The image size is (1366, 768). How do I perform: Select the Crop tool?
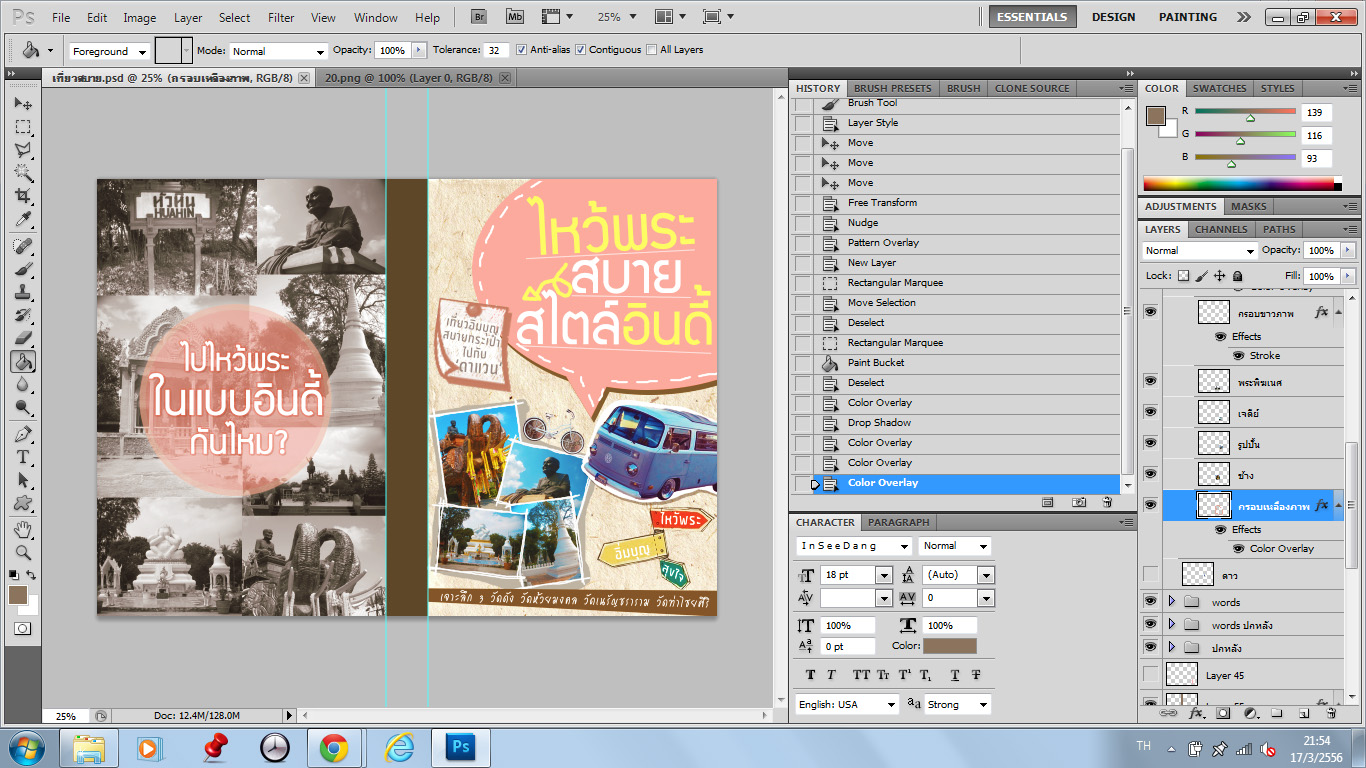tap(22, 196)
